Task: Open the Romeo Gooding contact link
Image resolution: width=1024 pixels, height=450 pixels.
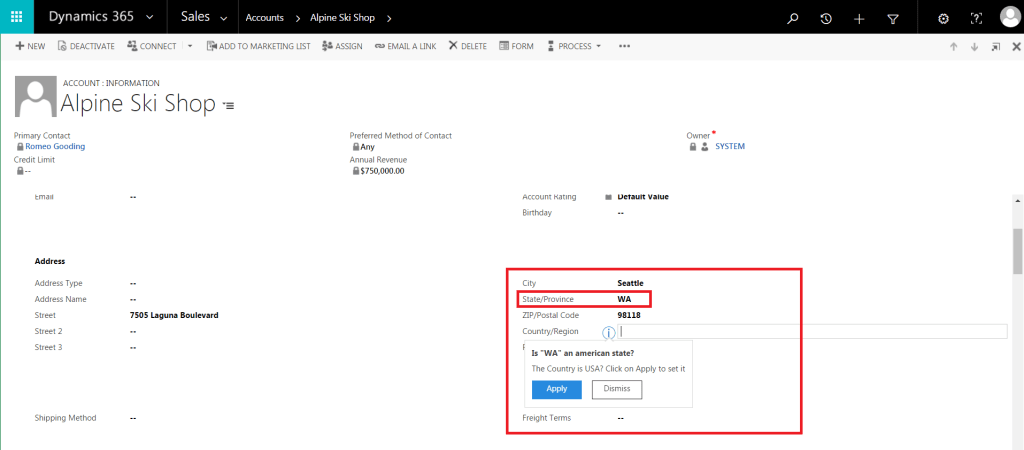Action: pos(55,146)
